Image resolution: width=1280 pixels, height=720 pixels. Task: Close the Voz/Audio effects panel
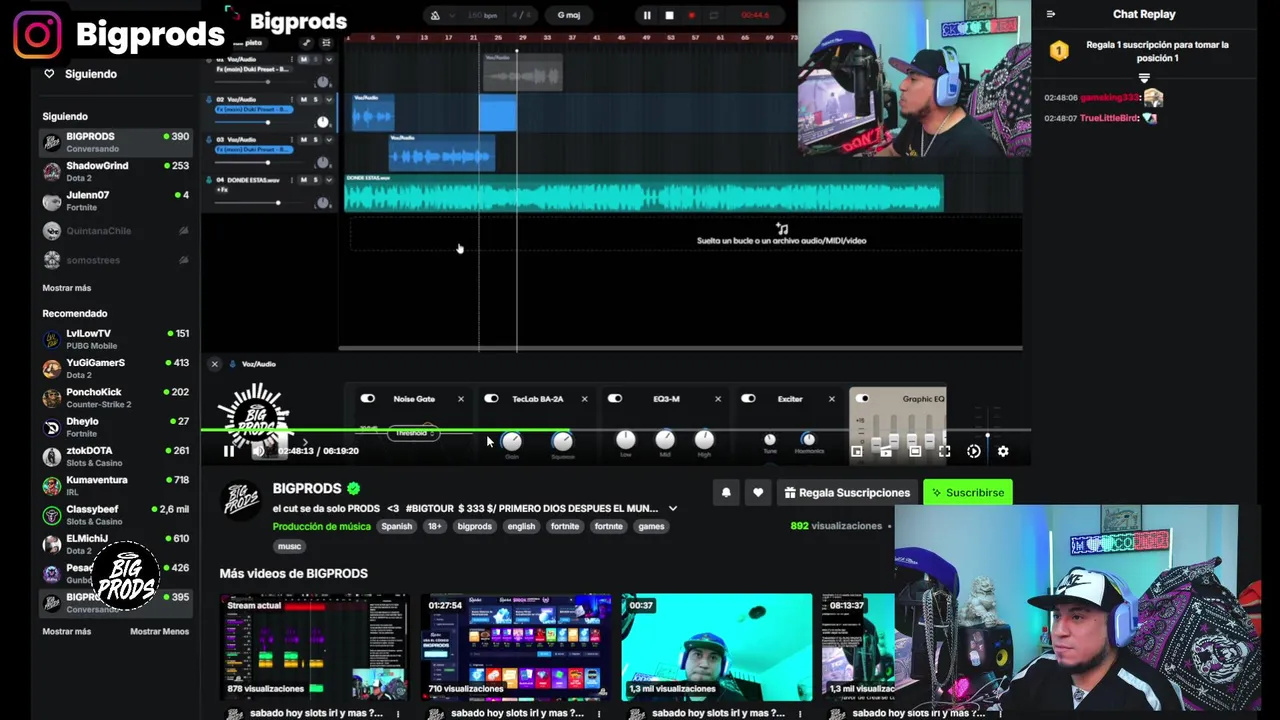click(x=214, y=364)
